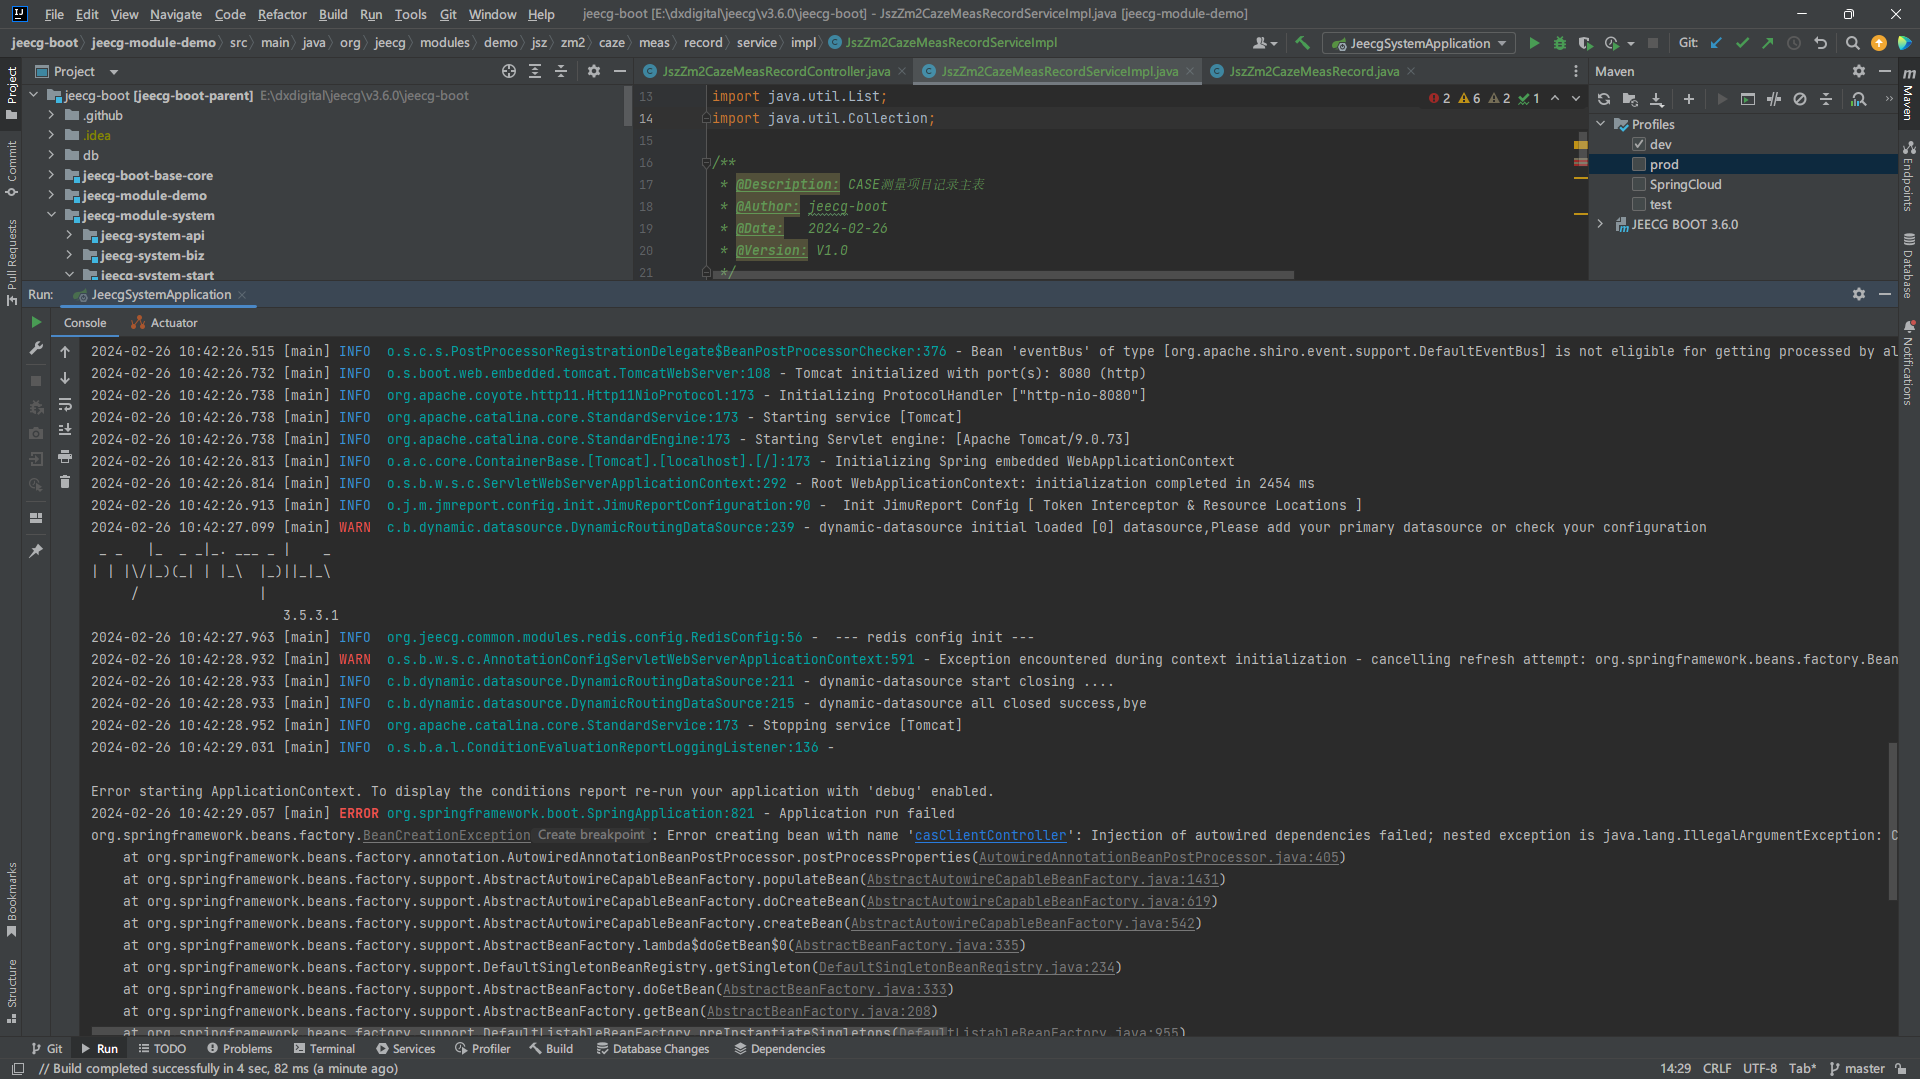
Task: Disable the dev Maven profile
Action: [x=1639, y=144]
